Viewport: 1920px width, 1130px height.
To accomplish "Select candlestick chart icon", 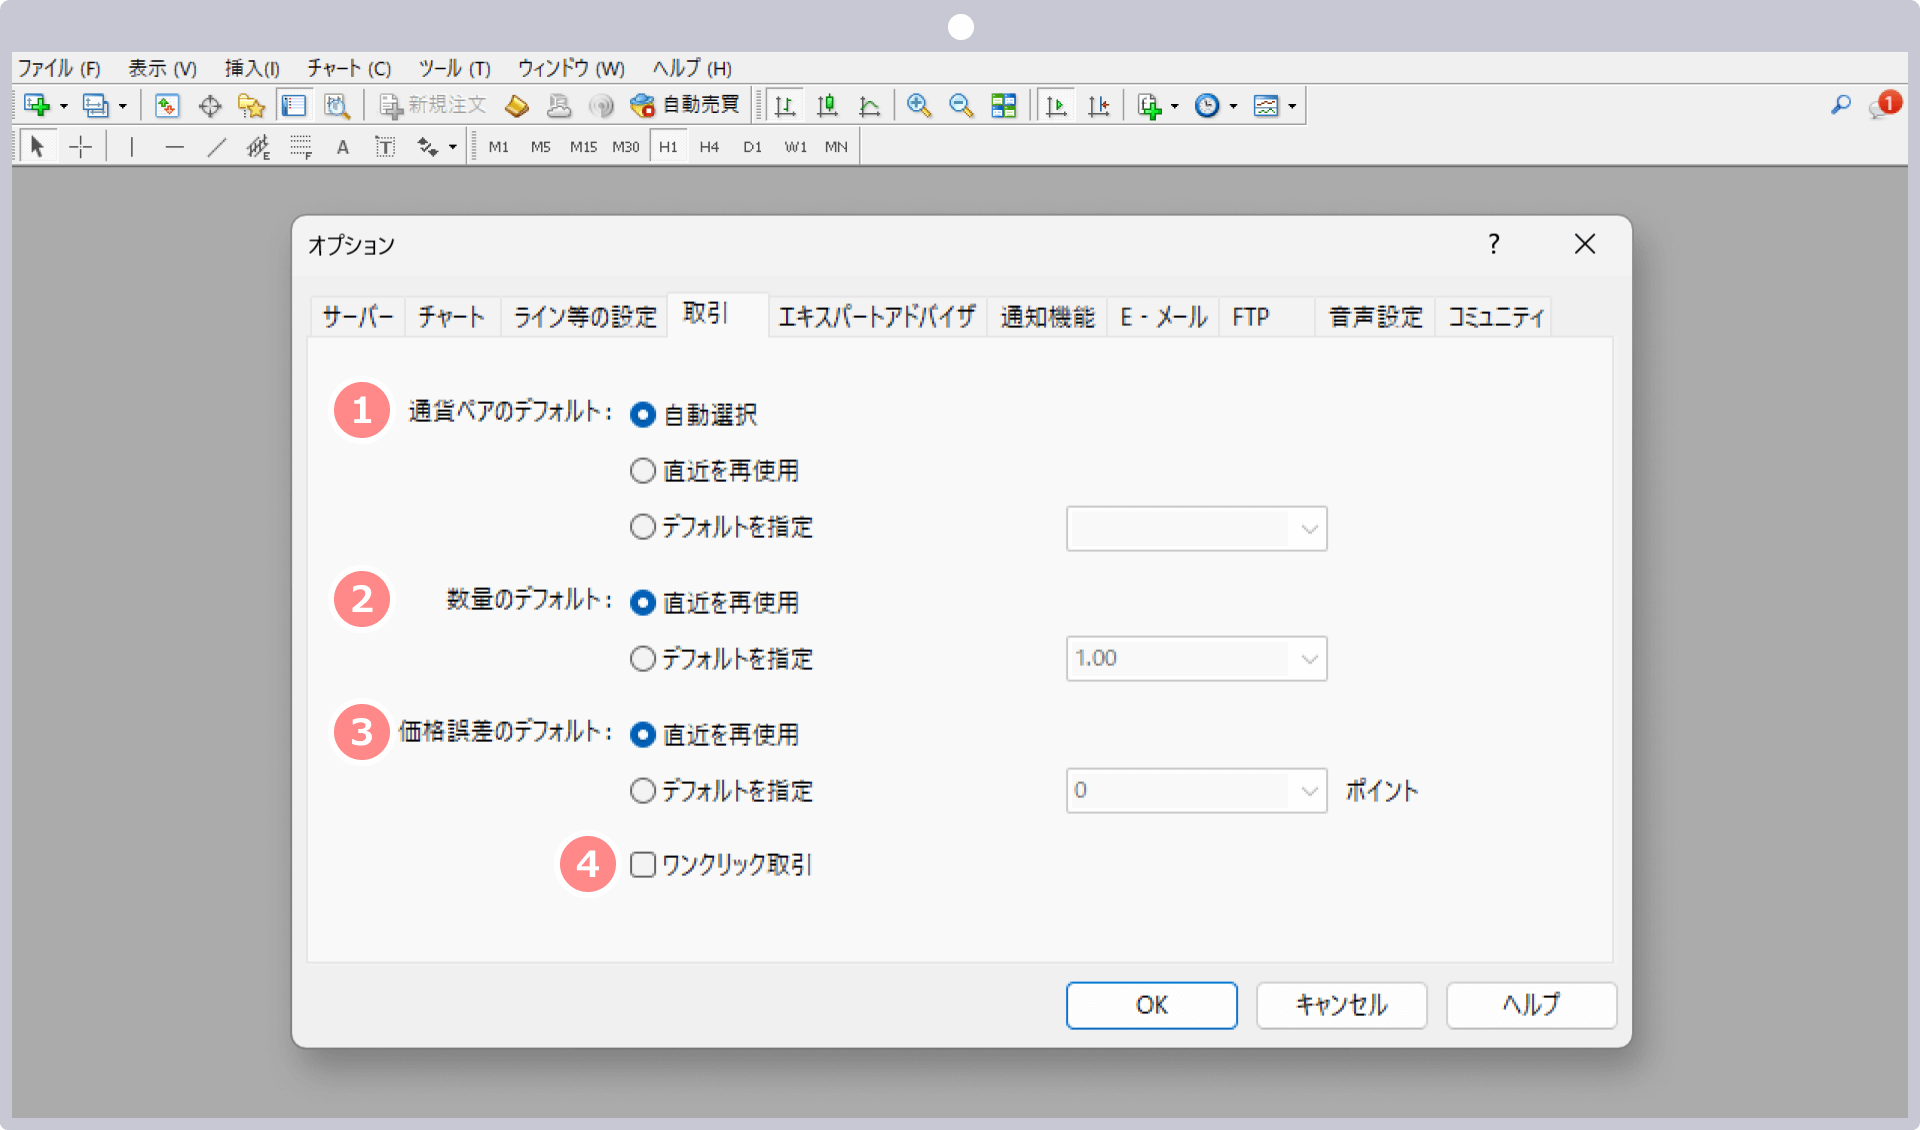I will tap(827, 105).
